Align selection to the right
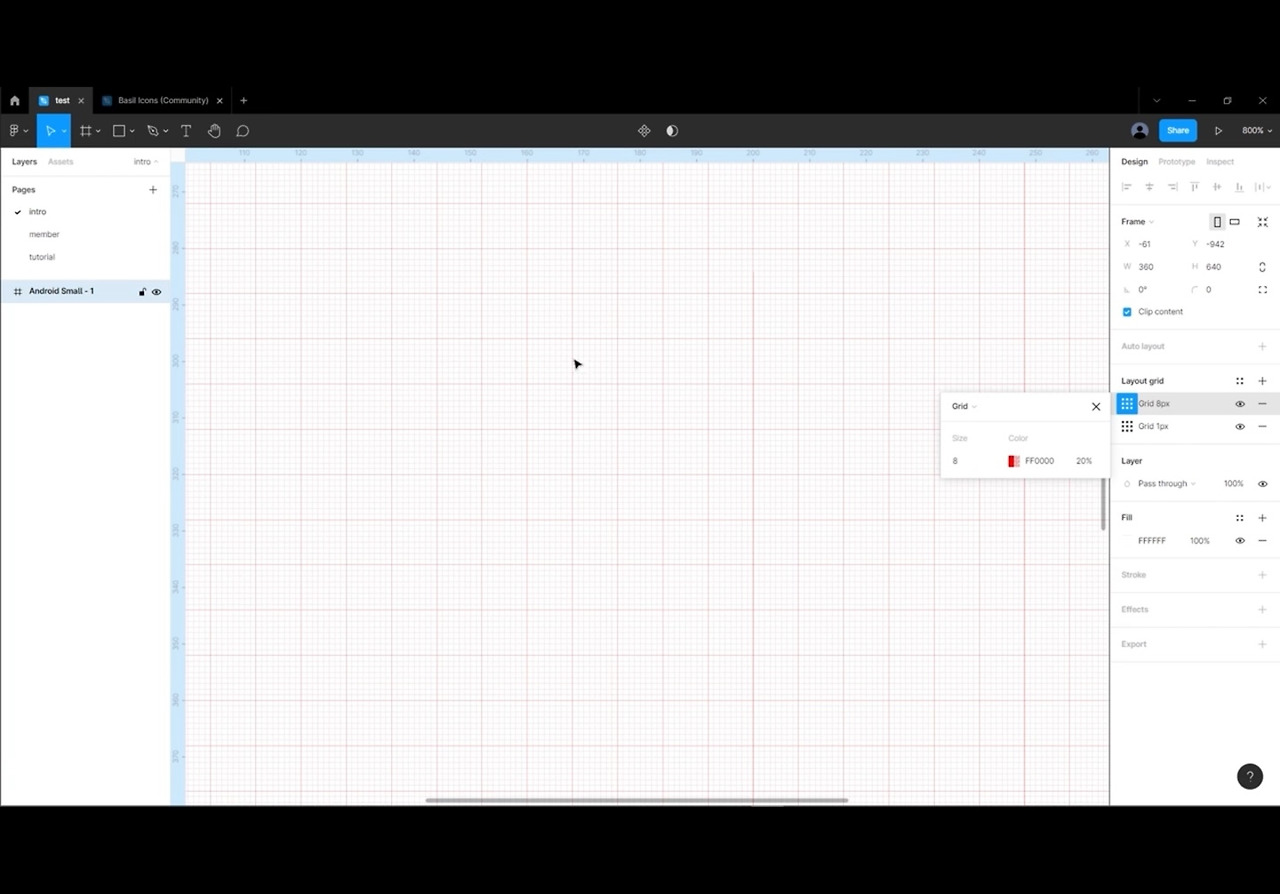 click(x=1172, y=187)
